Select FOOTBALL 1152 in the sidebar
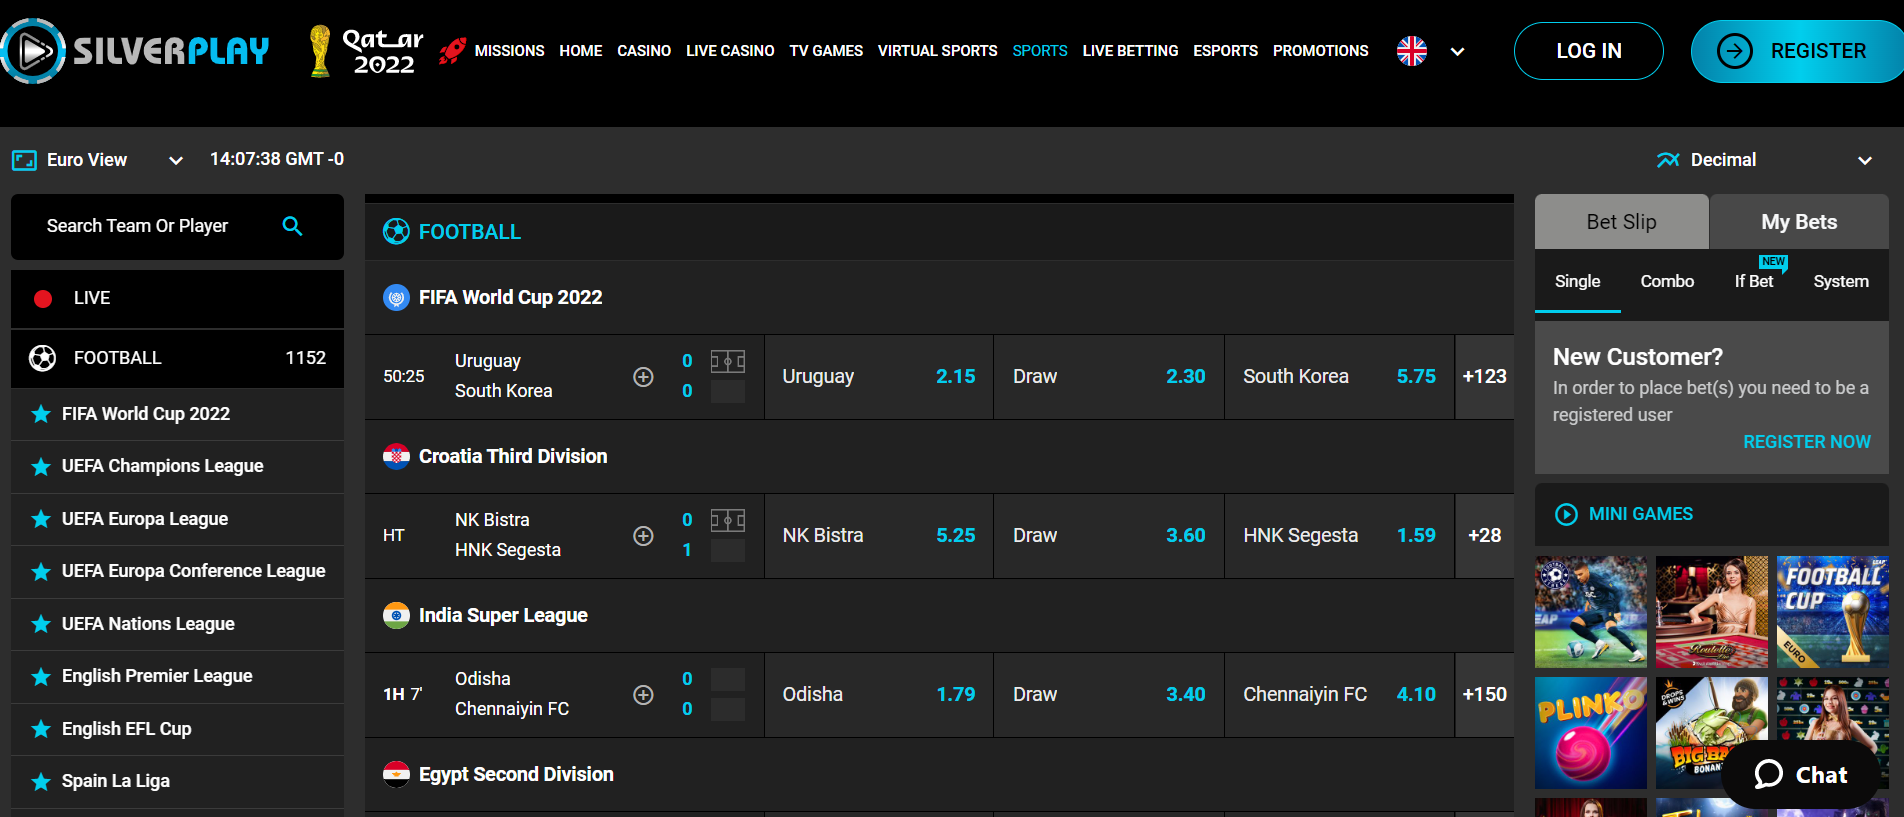The image size is (1904, 817). 177,358
